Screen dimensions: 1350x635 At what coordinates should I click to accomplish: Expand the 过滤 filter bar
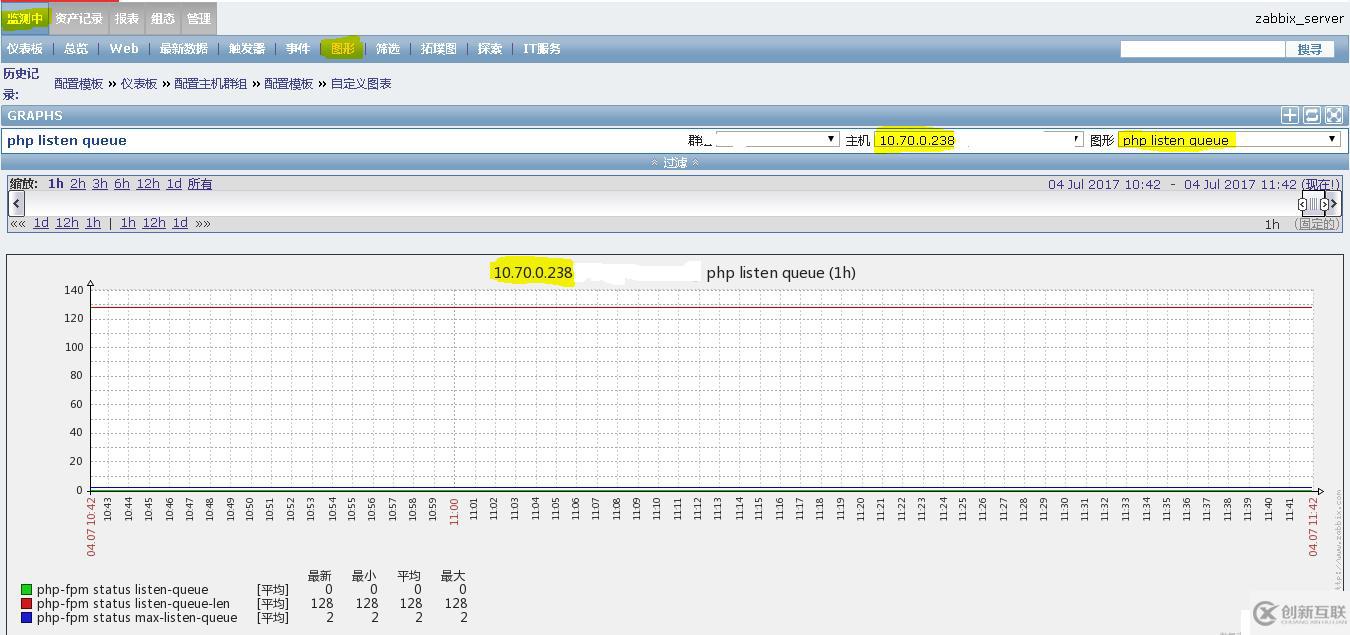tap(675, 162)
